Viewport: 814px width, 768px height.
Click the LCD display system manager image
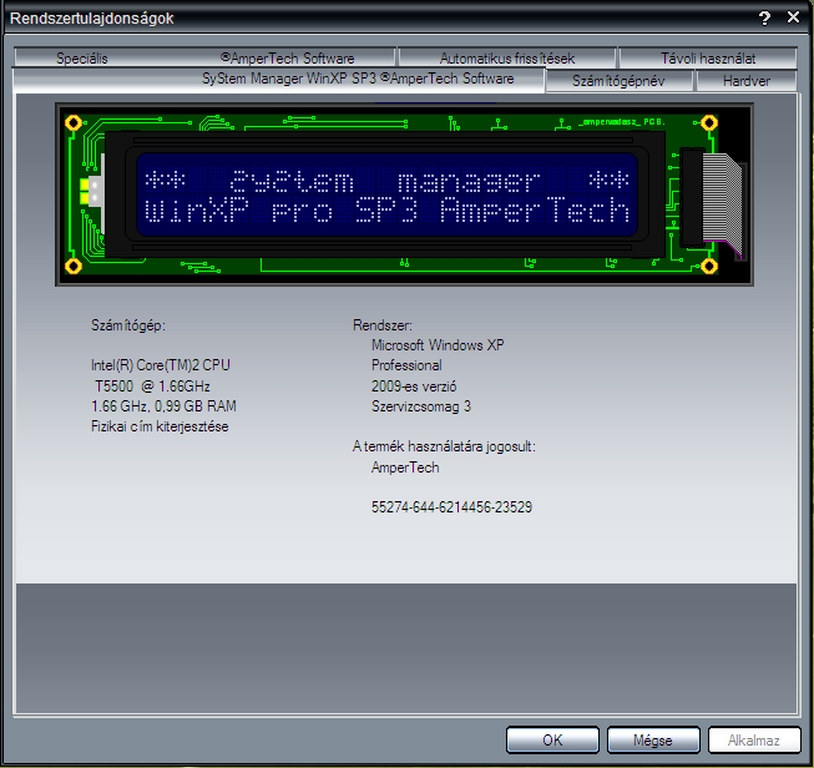click(404, 194)
